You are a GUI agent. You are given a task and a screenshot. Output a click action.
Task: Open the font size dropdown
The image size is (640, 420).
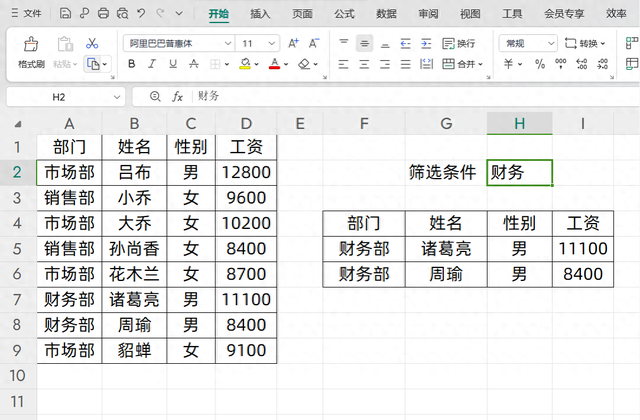[x=274, y=43]
